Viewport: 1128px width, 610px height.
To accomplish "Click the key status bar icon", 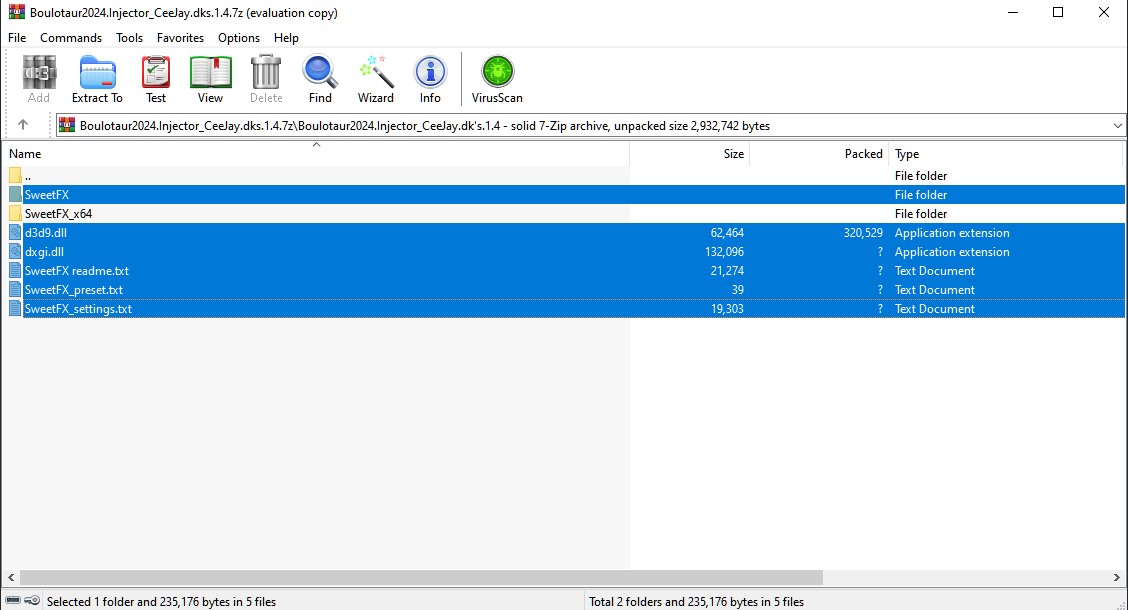I will pyautogui.click(x=32, y=601).
